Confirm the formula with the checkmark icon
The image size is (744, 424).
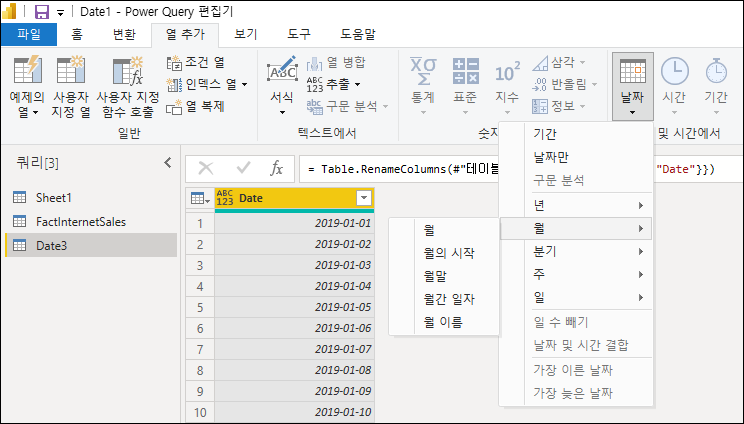[243, 168]
